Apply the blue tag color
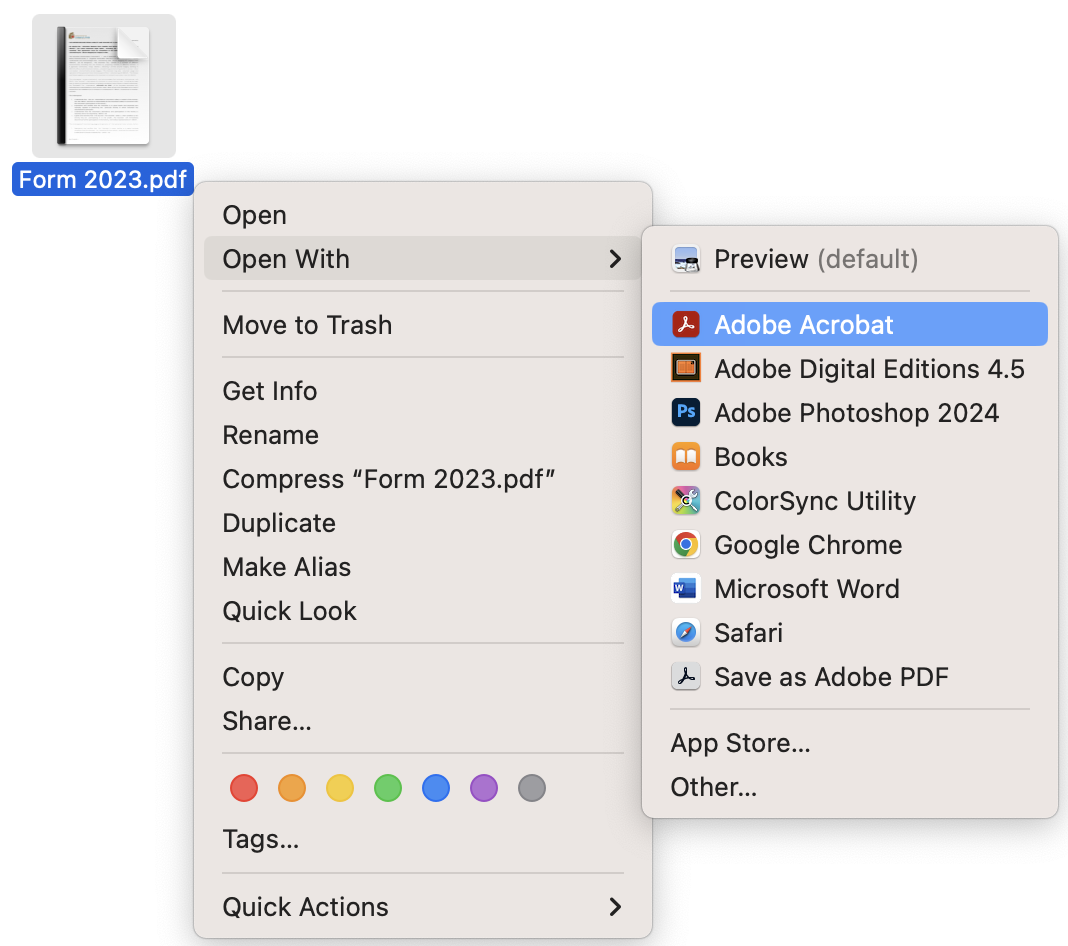Viewport: 1068px width, 946px height. point(436,788)
